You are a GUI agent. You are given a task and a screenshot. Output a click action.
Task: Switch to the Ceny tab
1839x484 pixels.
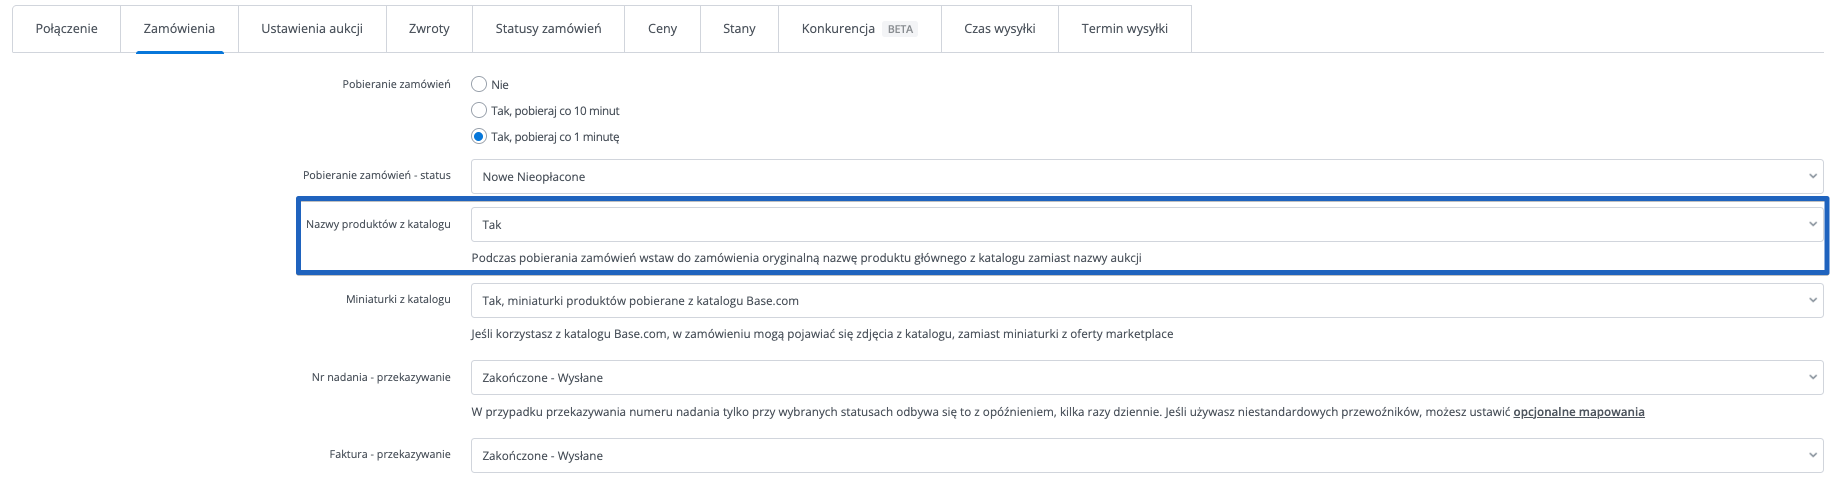point(662,29)
